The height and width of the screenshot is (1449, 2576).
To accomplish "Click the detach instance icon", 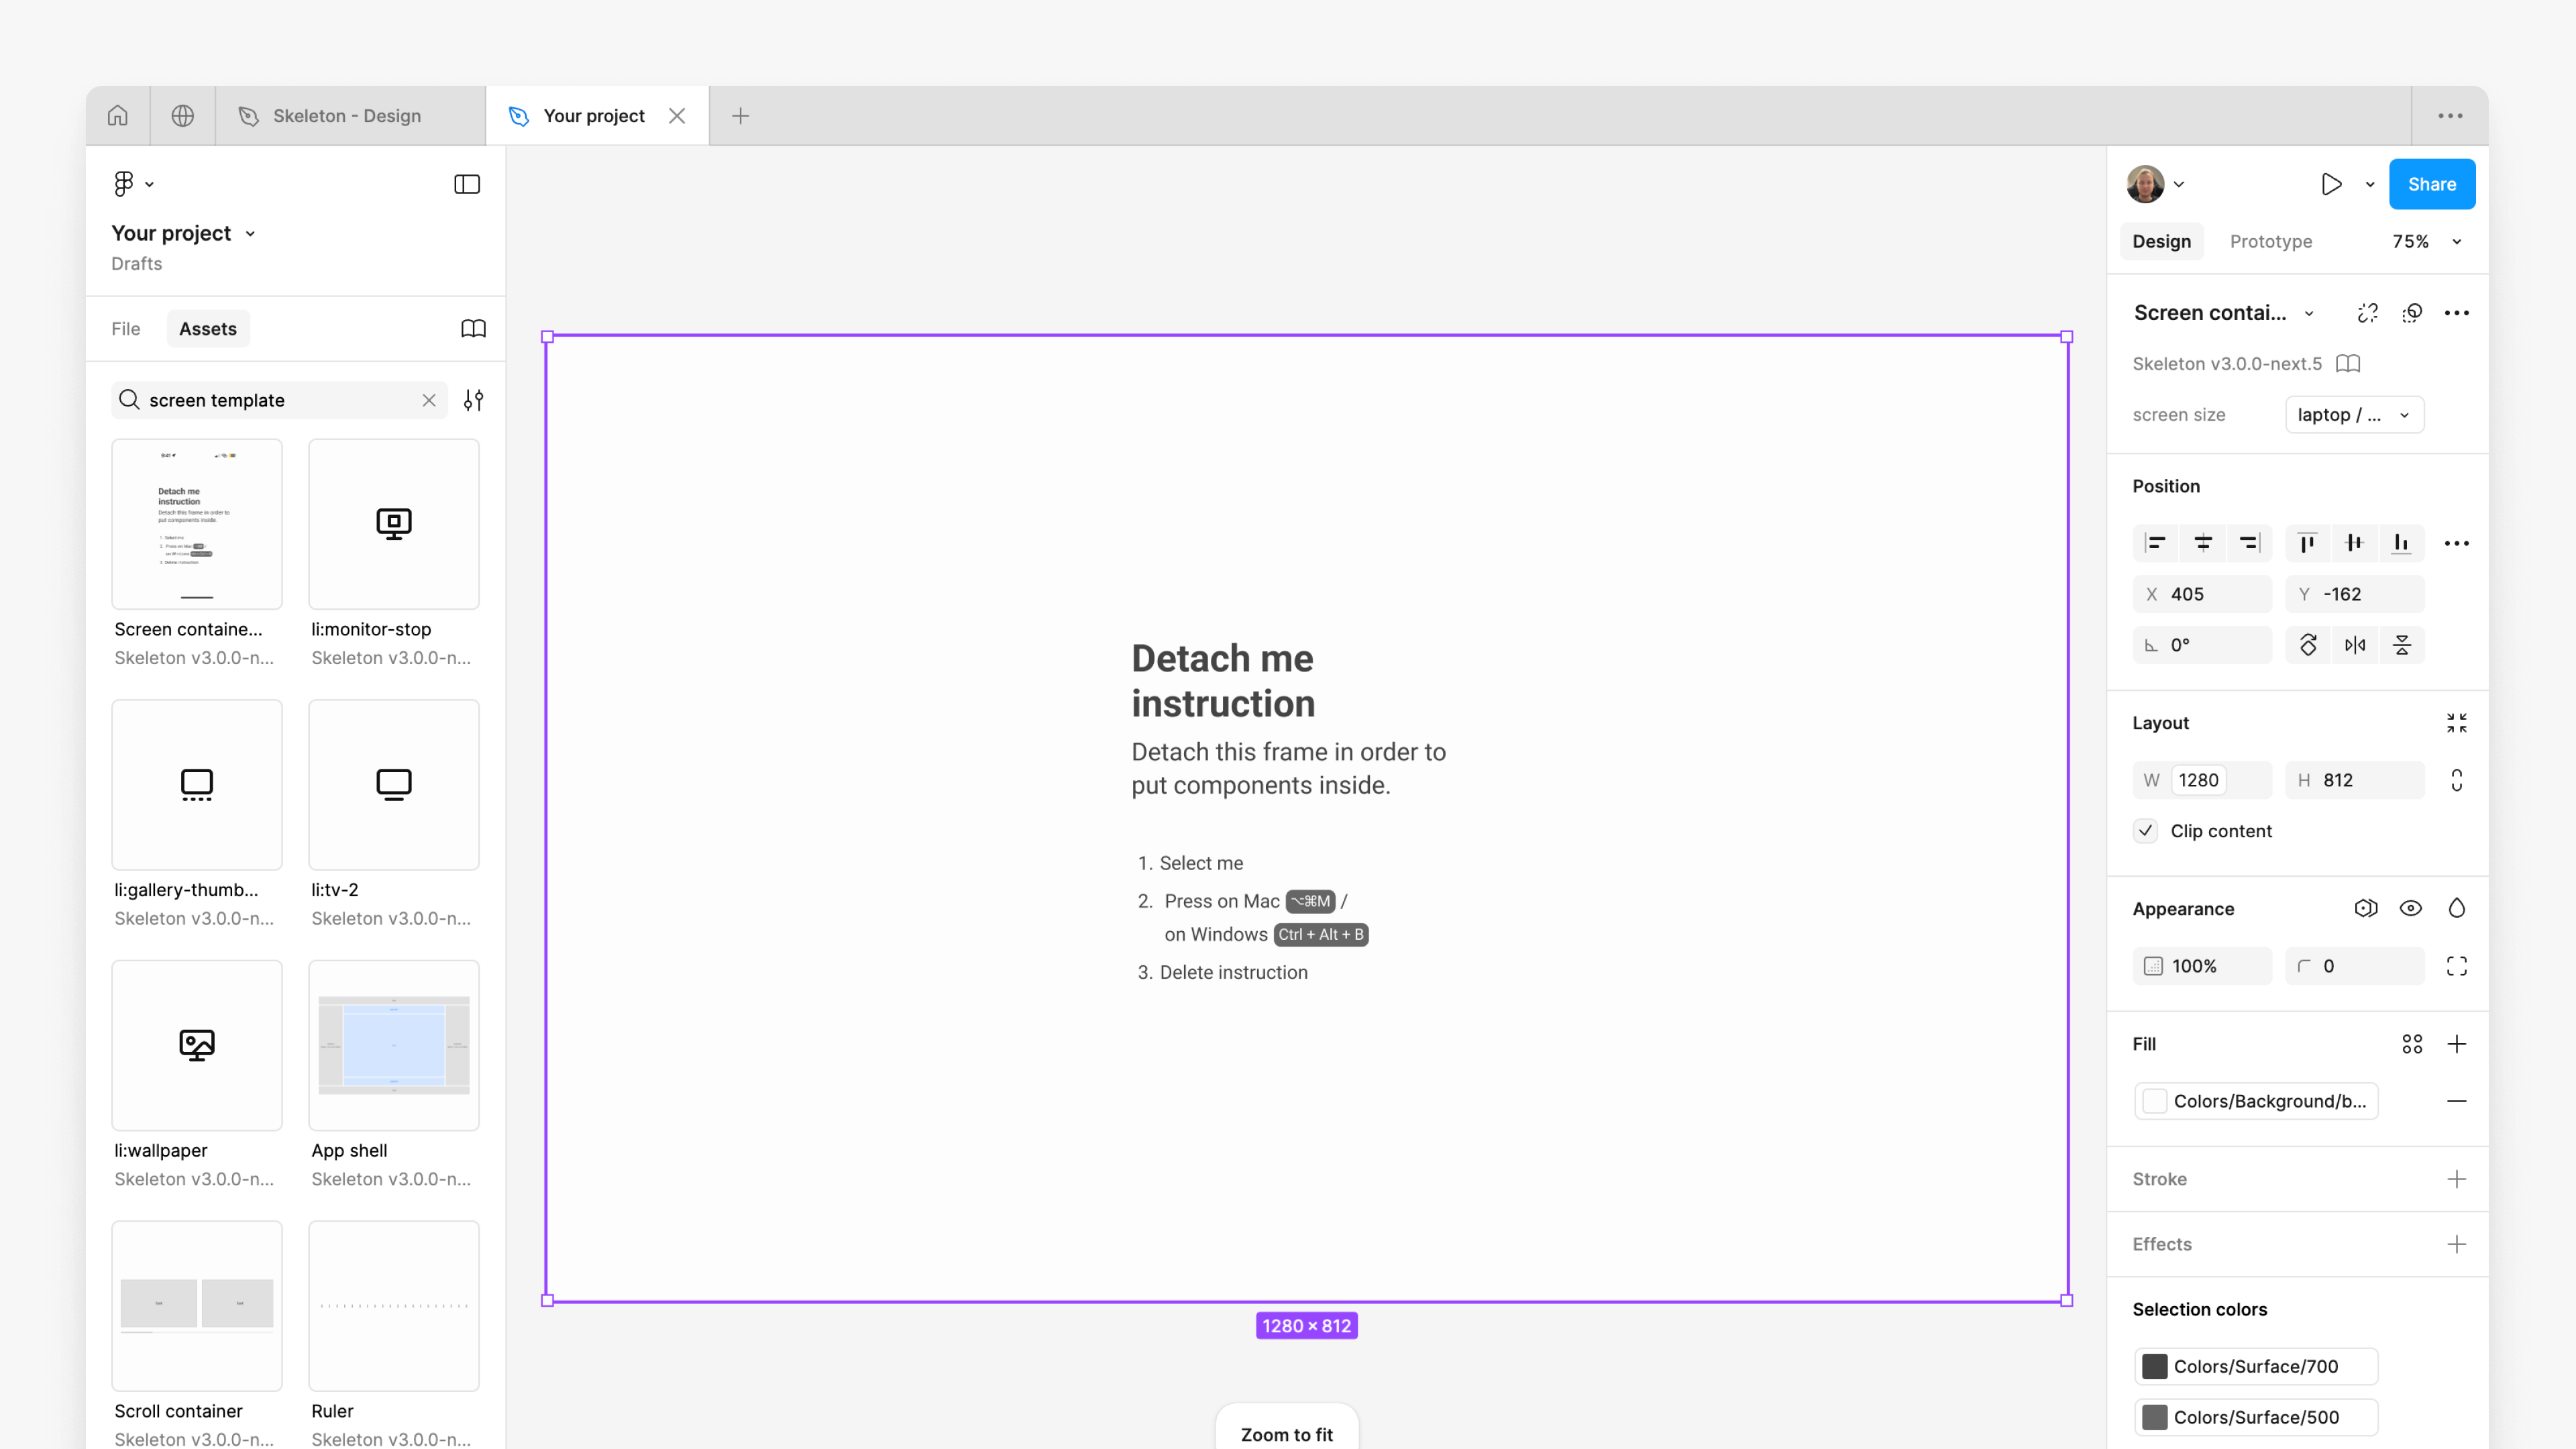I will [2367, 313].
